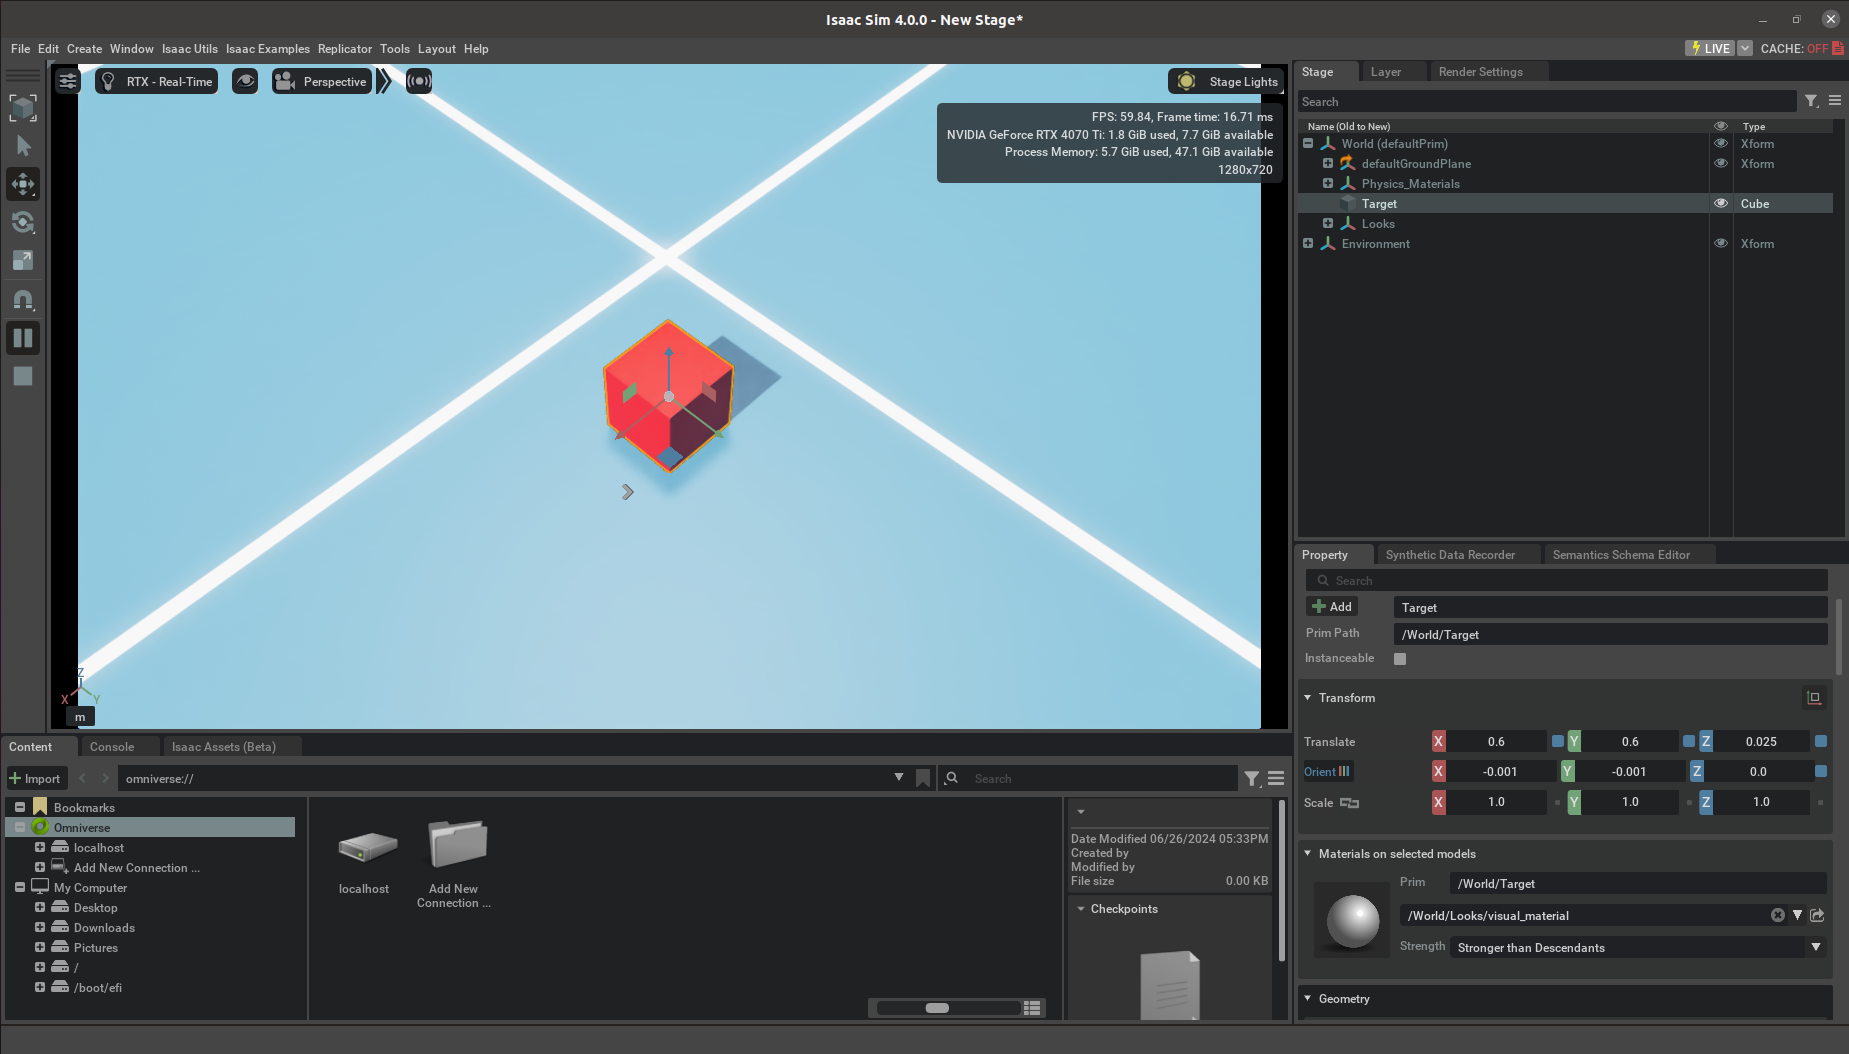
Task: Expand the Looks tree node
Action: 1328,223
